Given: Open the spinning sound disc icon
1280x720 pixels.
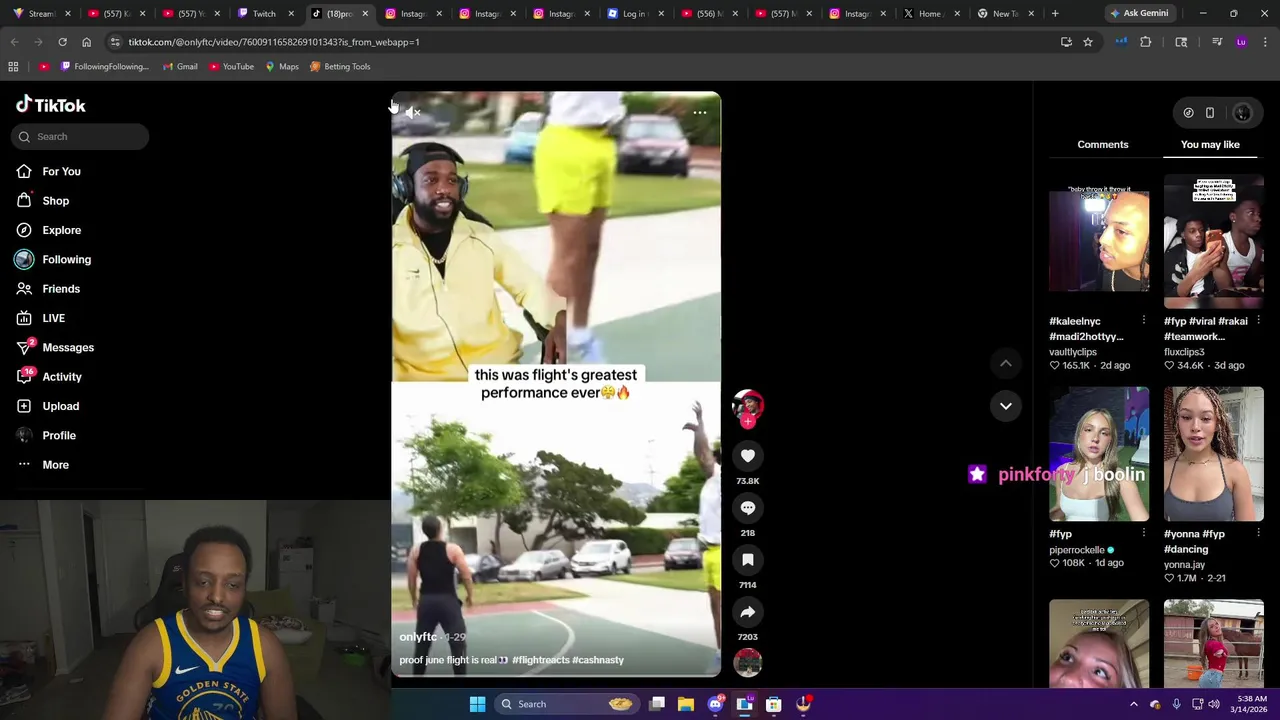Looking at the screenshot, I should coord(748,662).
